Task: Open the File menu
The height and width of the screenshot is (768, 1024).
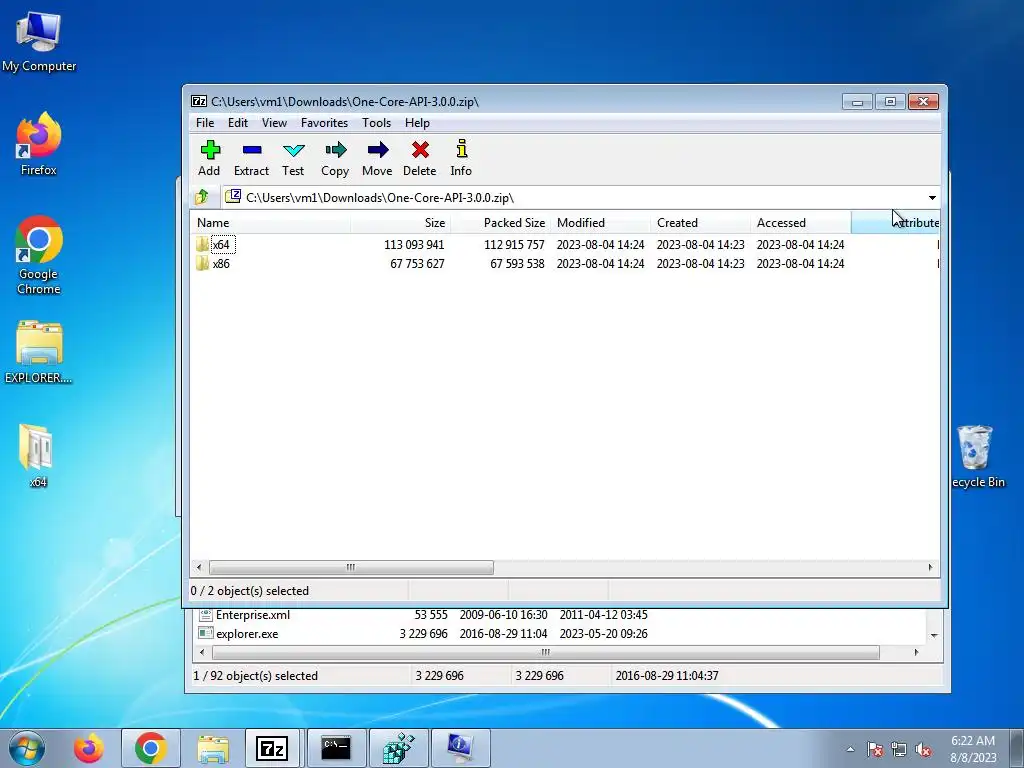Action: click(x=205, y=123)
